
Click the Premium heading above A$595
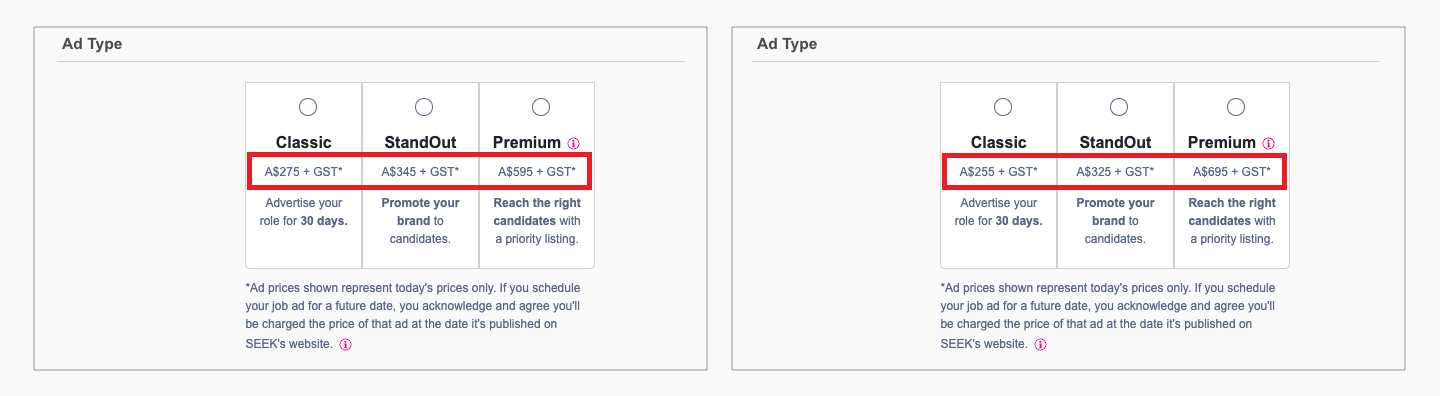click(x=527, y=142)
